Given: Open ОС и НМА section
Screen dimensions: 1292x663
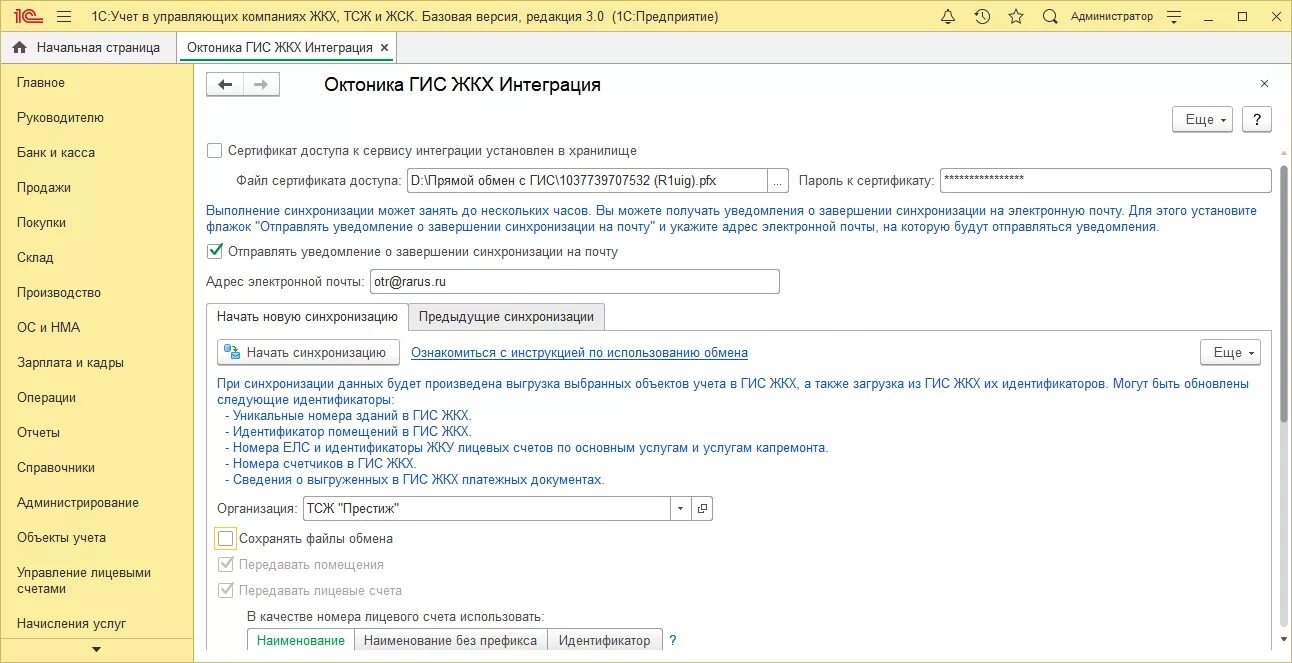Looking at the screenshot, I should pyautogui.click(x=48, y=327).
